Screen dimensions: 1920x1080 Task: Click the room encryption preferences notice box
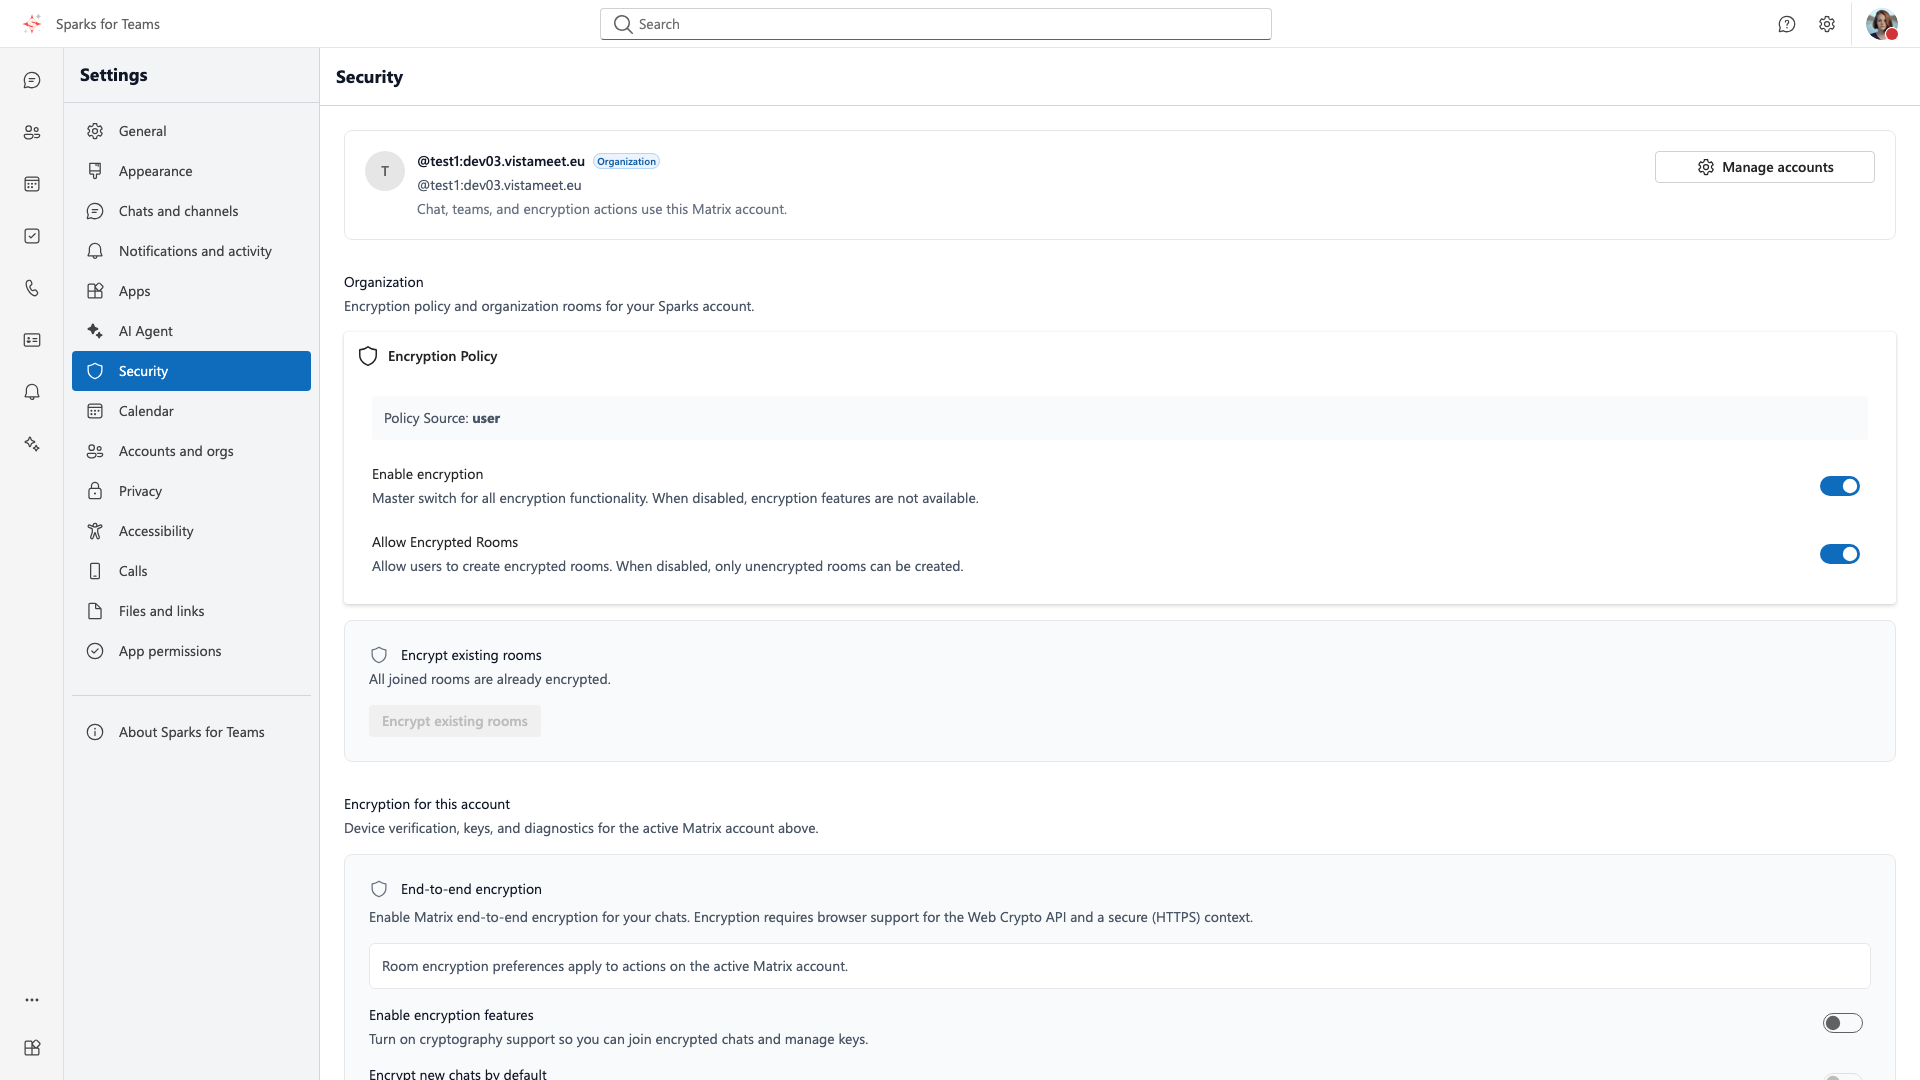click(x=1120, y=966)
